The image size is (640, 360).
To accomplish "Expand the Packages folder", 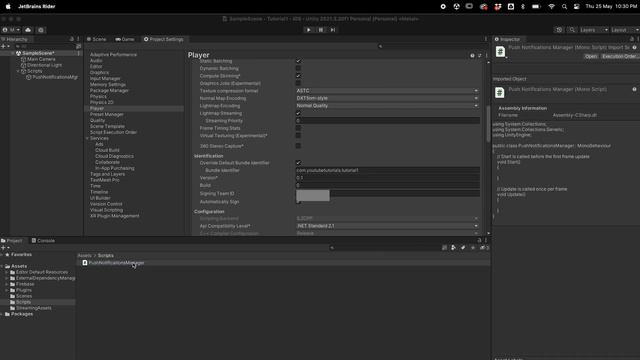I will [x=2, y=314].
